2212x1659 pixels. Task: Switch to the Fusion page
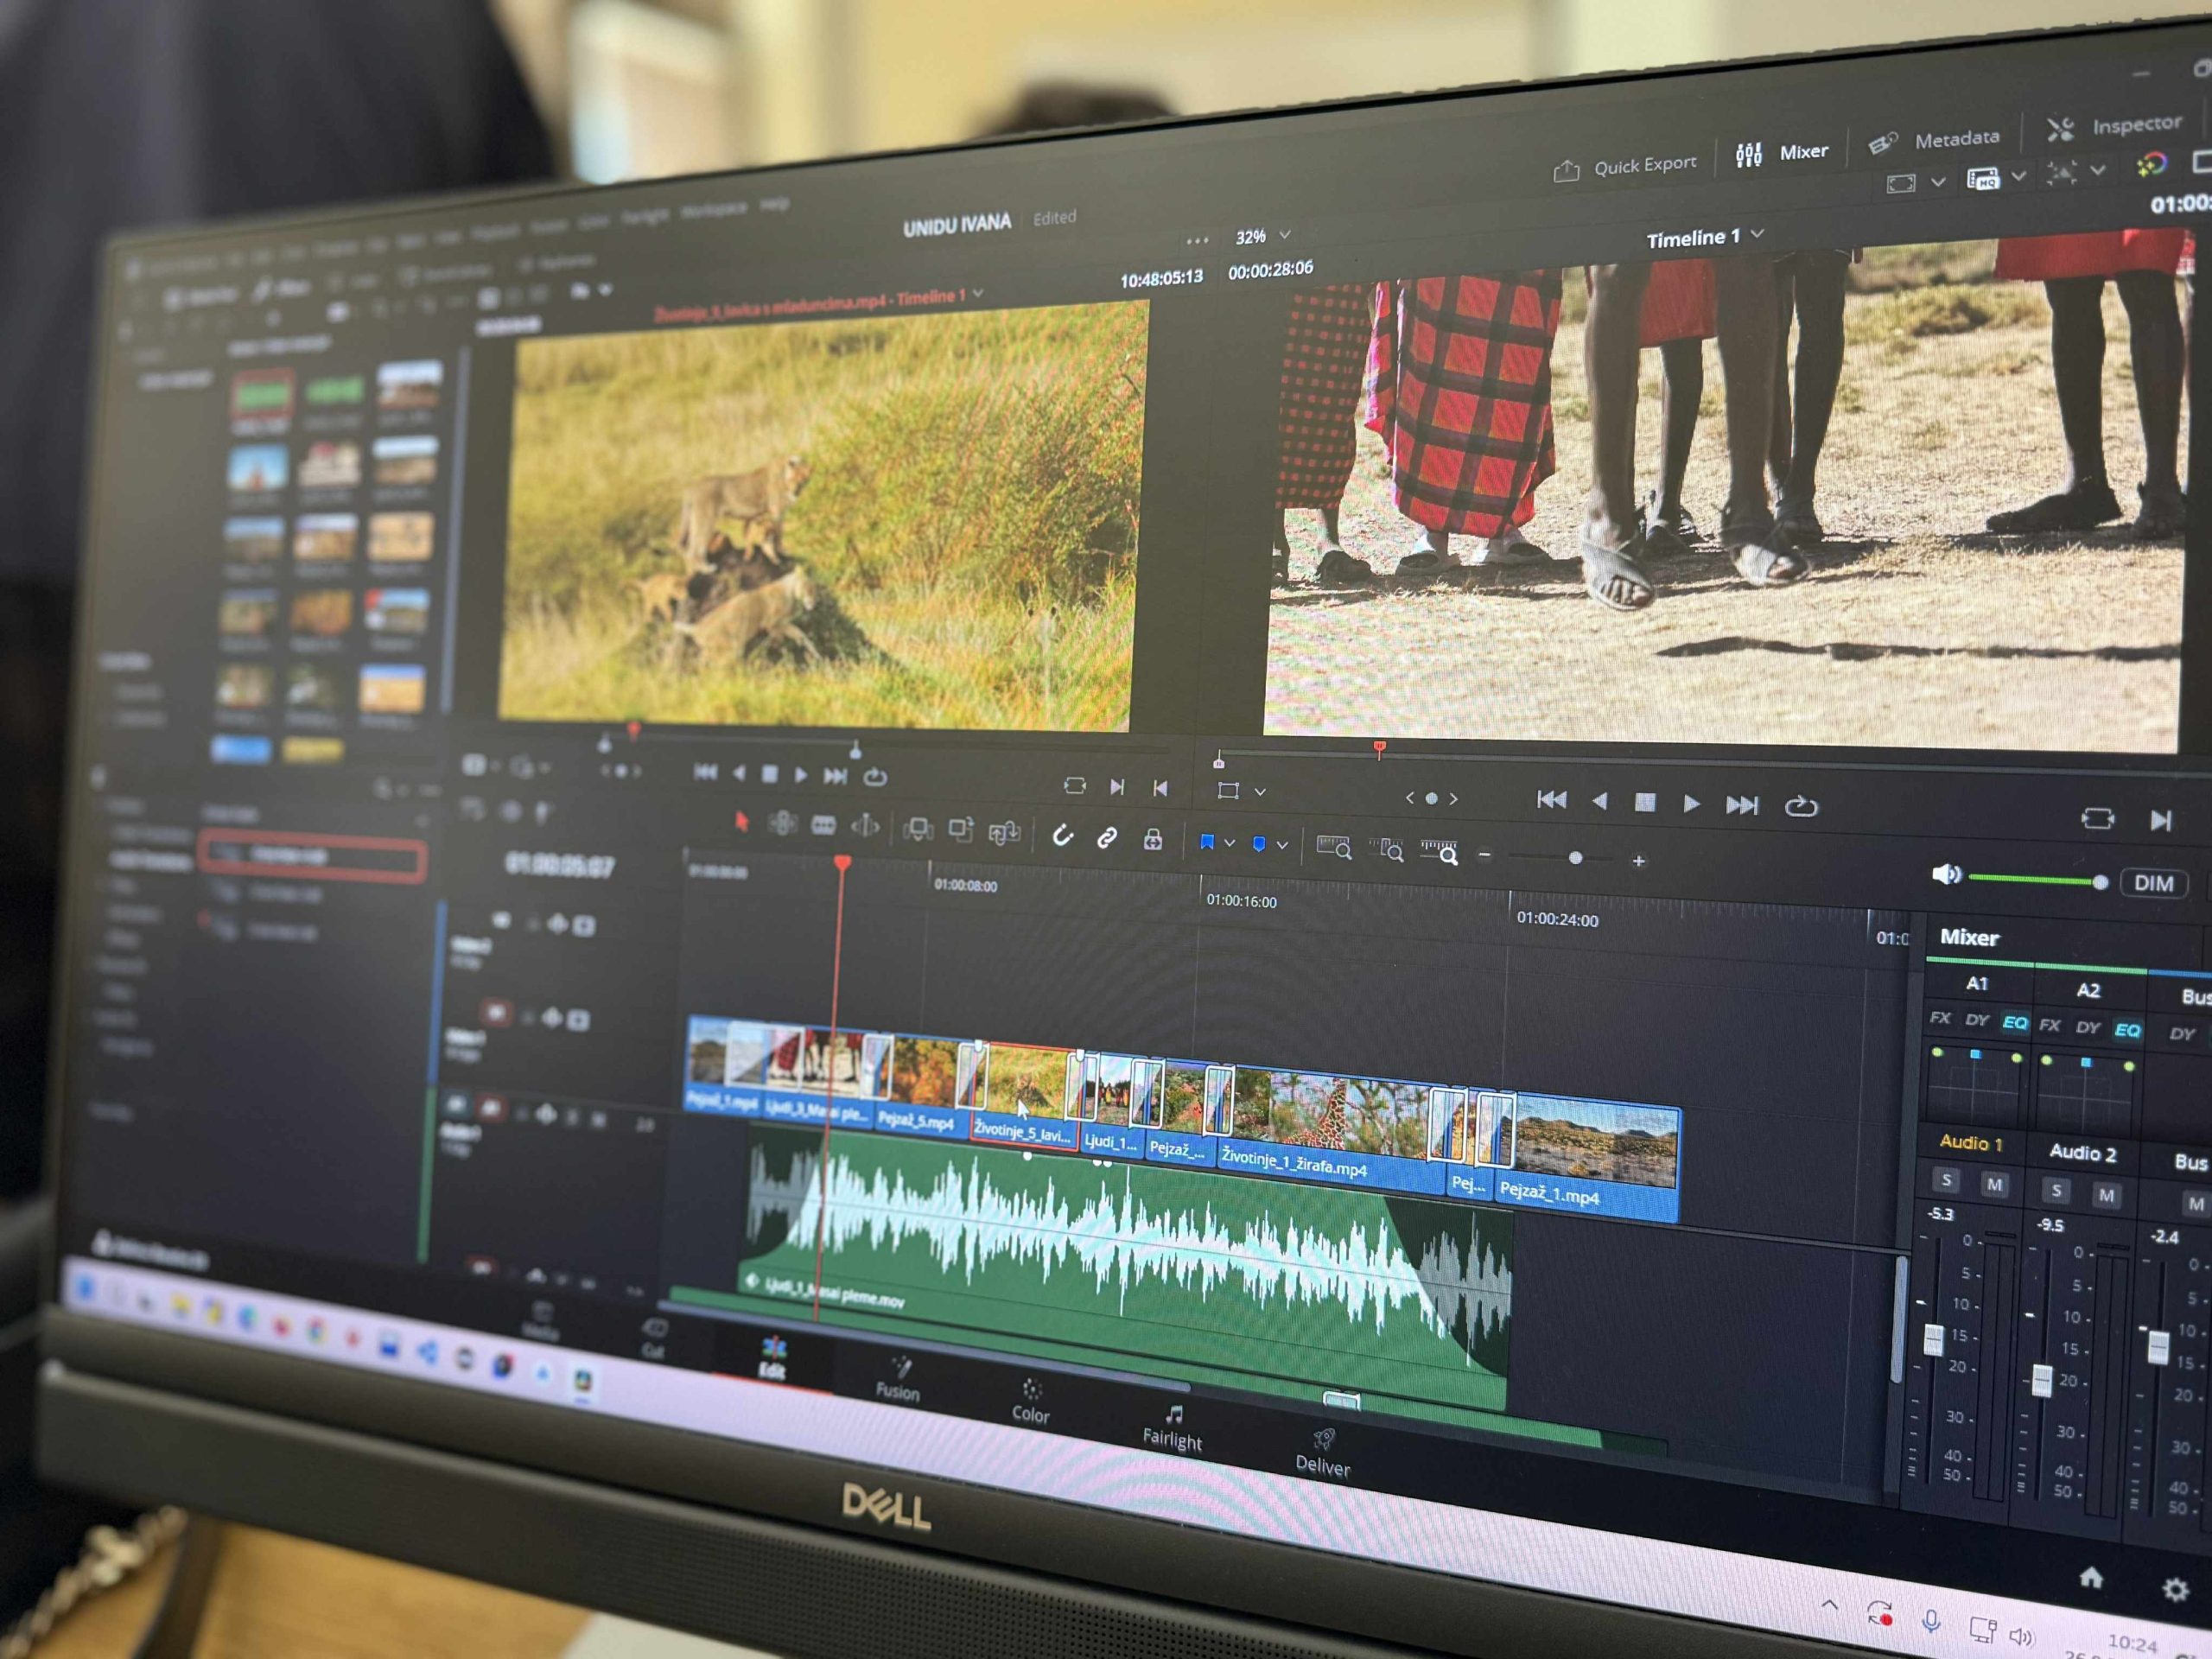[x=897, y=1379]
